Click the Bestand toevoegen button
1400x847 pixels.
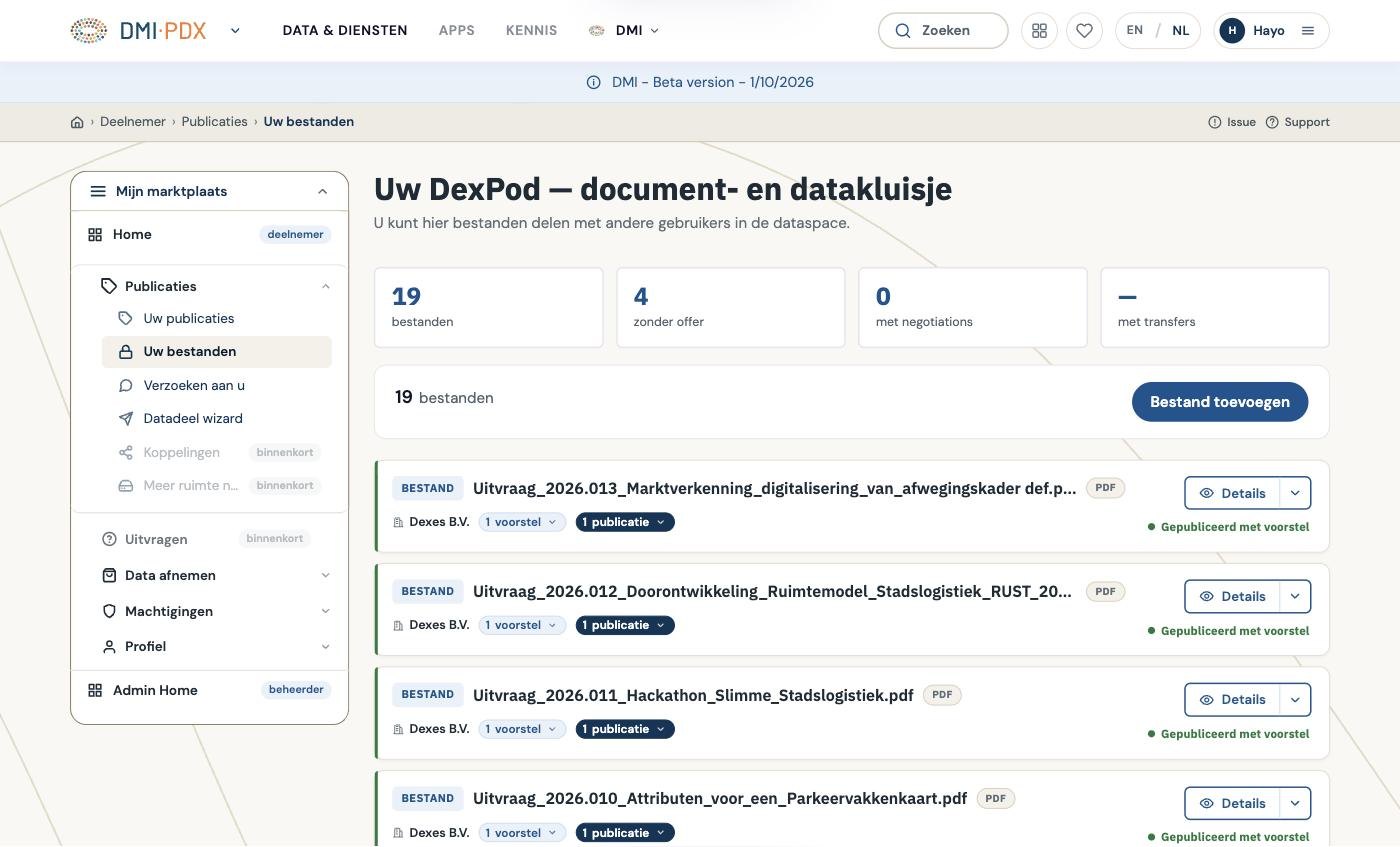tap(1220, 402)
